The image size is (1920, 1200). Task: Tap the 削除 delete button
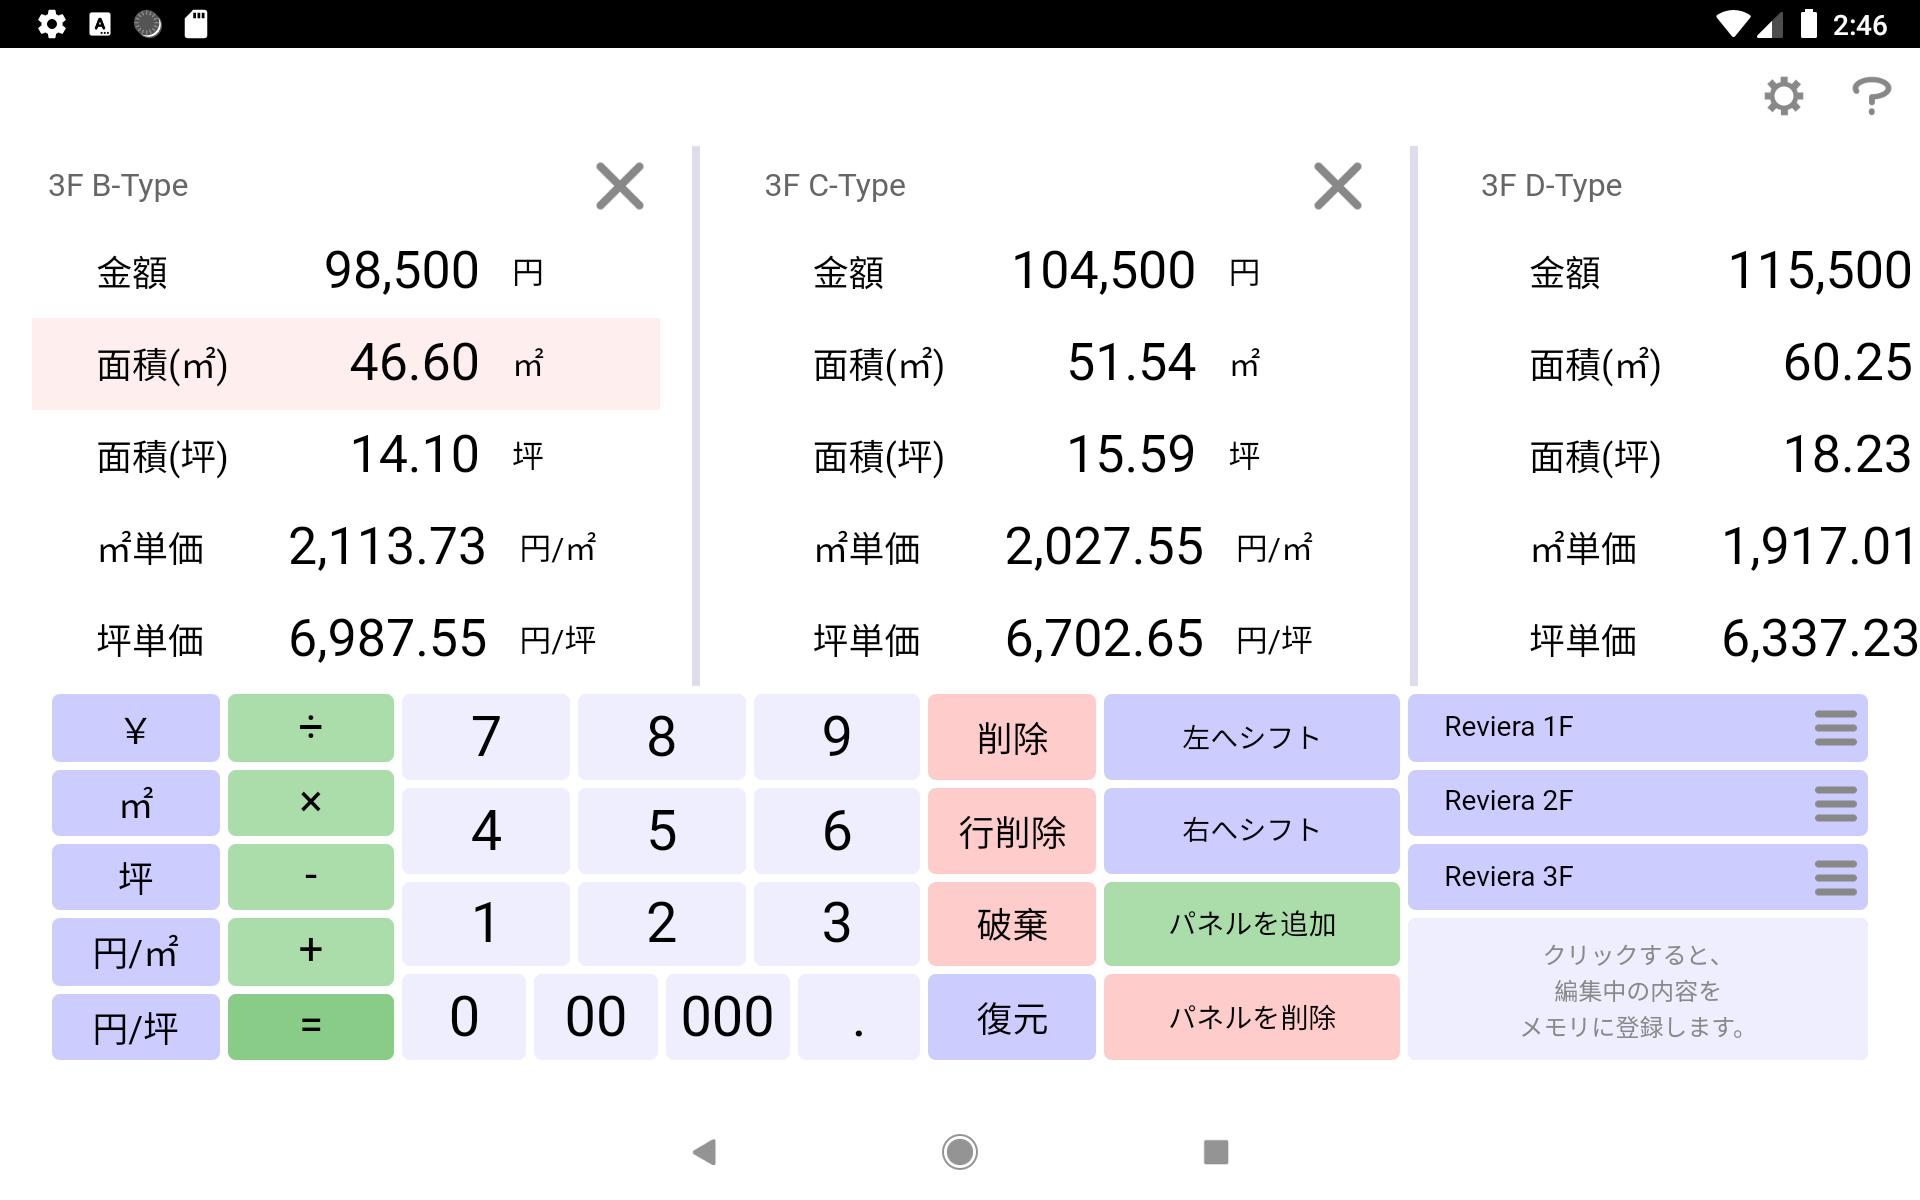point(1012,737)
